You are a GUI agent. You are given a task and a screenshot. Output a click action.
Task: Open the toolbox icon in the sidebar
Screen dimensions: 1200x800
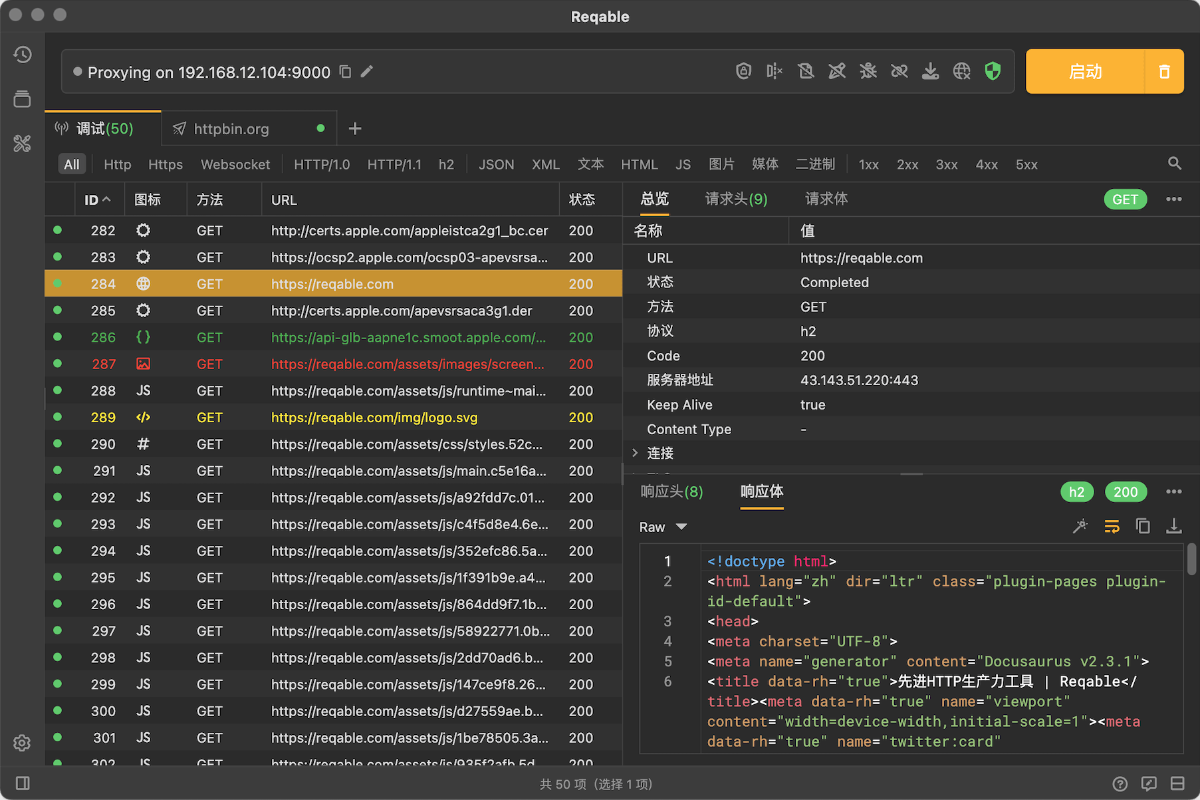pyautogui.click(x=22, y=143)
